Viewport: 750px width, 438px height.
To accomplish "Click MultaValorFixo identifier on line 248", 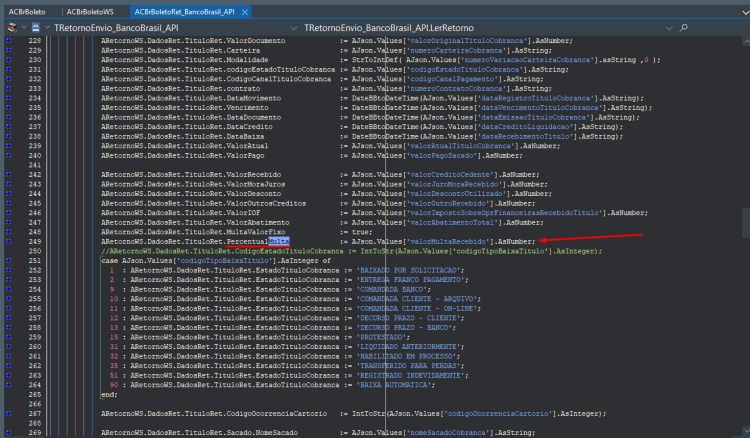I will (256, 232).
